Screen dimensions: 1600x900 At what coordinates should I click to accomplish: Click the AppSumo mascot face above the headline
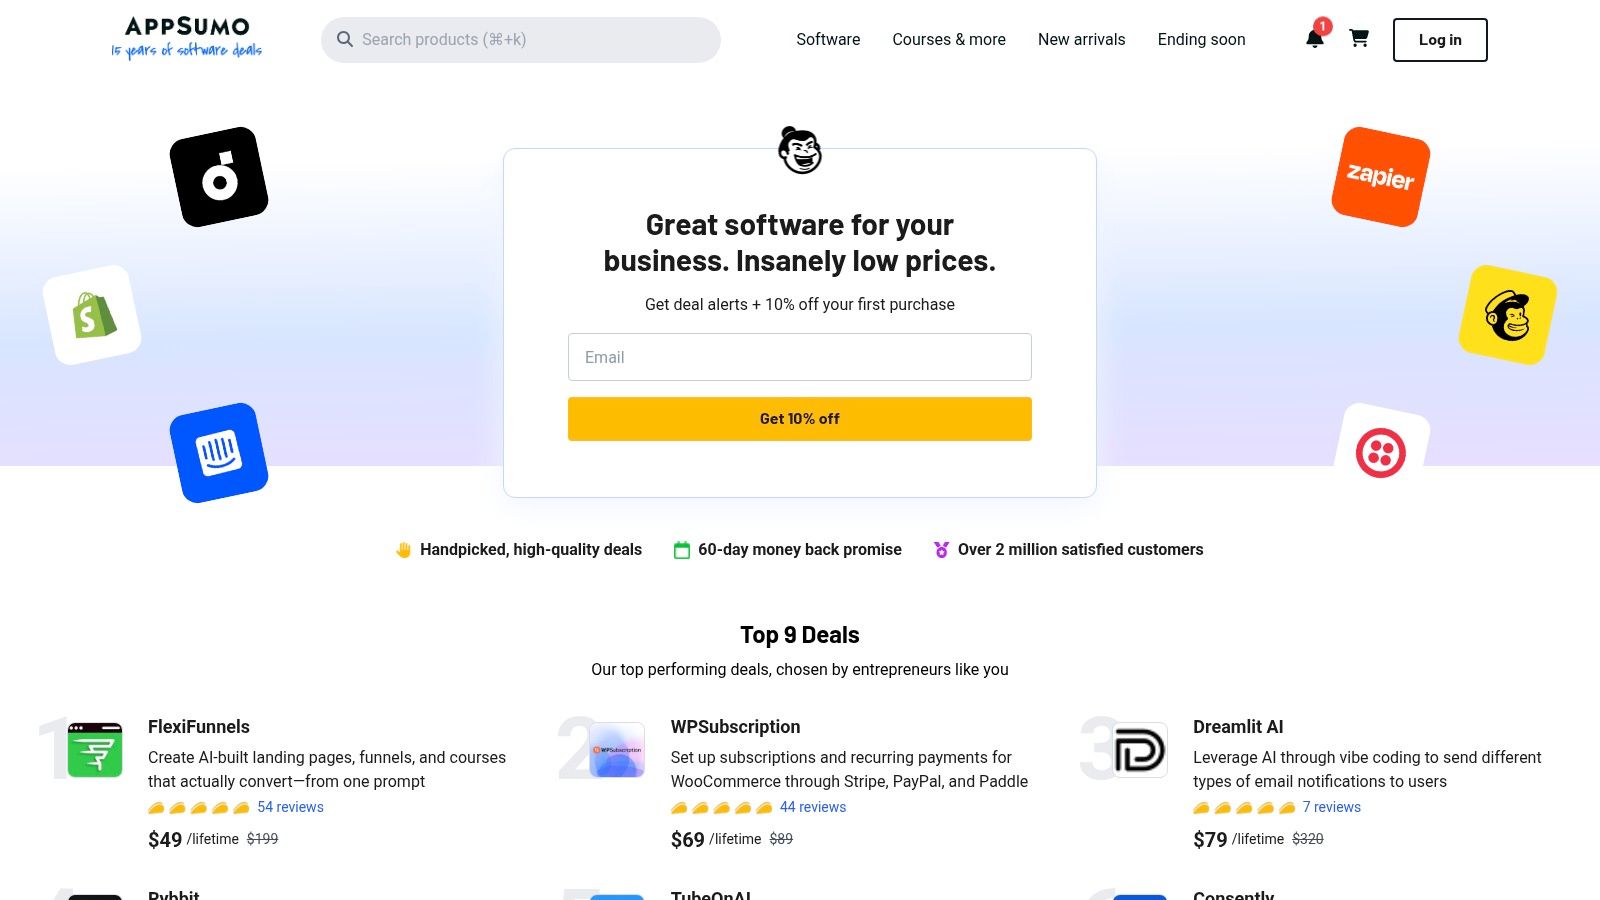click(799, 152)
